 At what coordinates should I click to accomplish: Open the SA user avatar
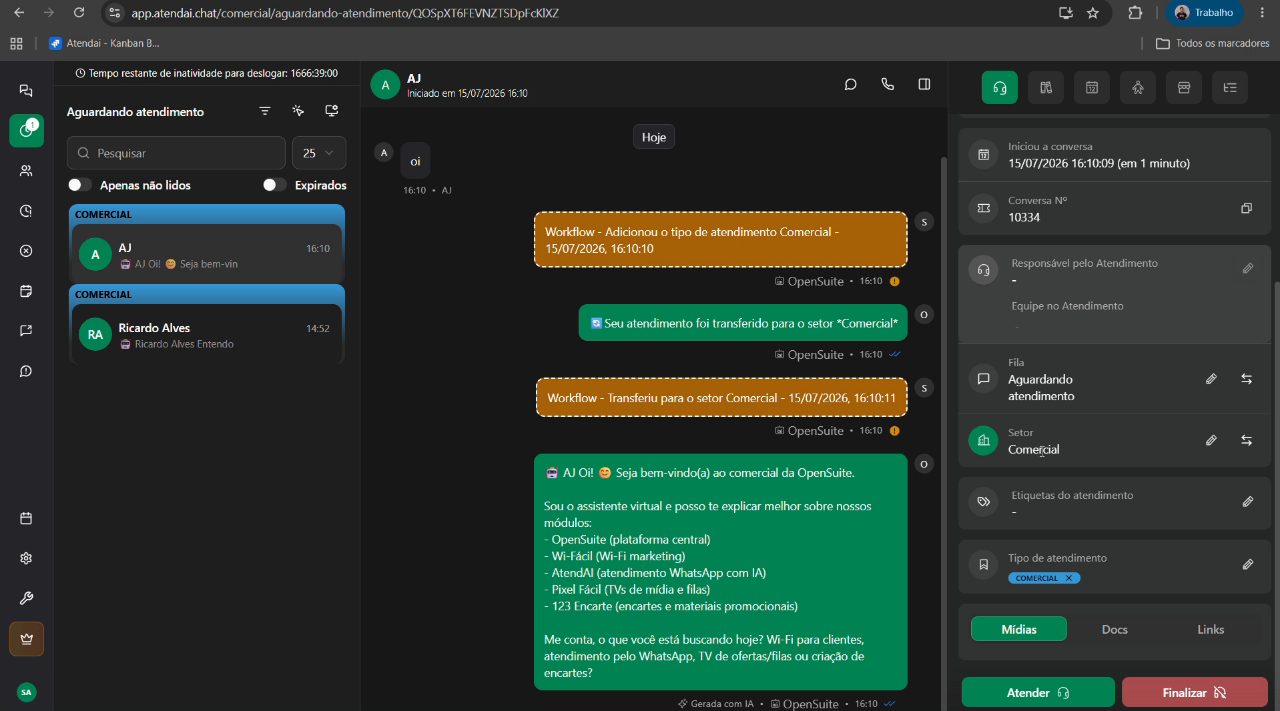pos(26,692)
